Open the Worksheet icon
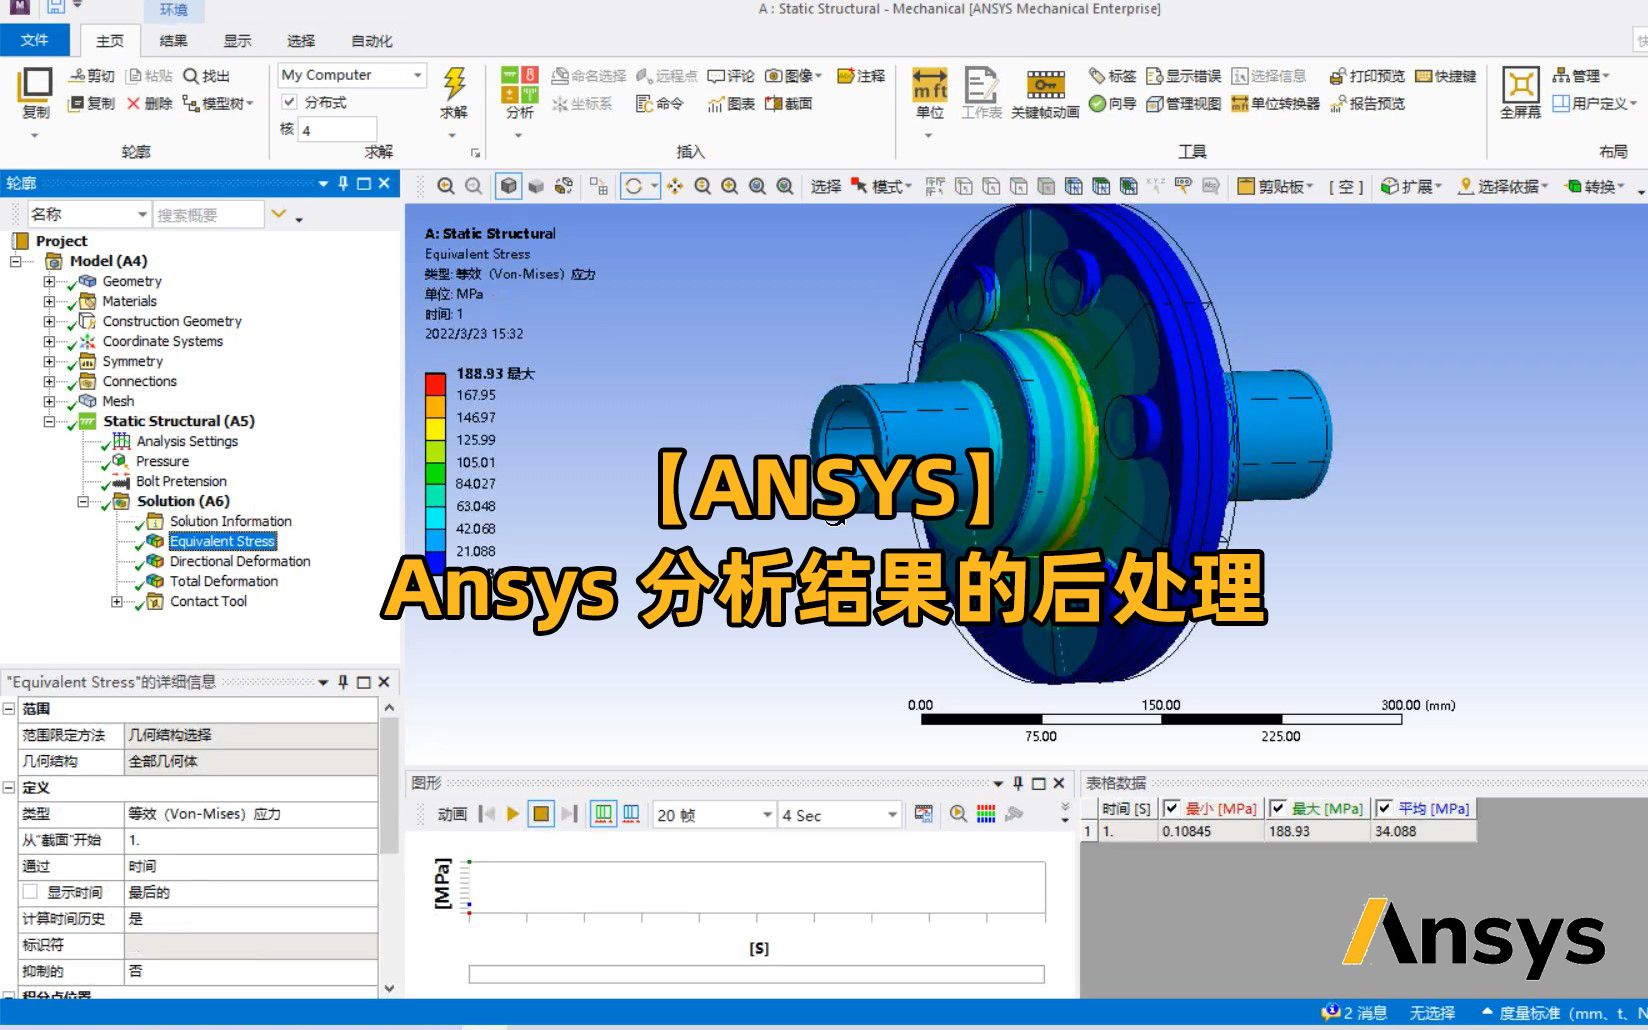 [x=981, y=84]
